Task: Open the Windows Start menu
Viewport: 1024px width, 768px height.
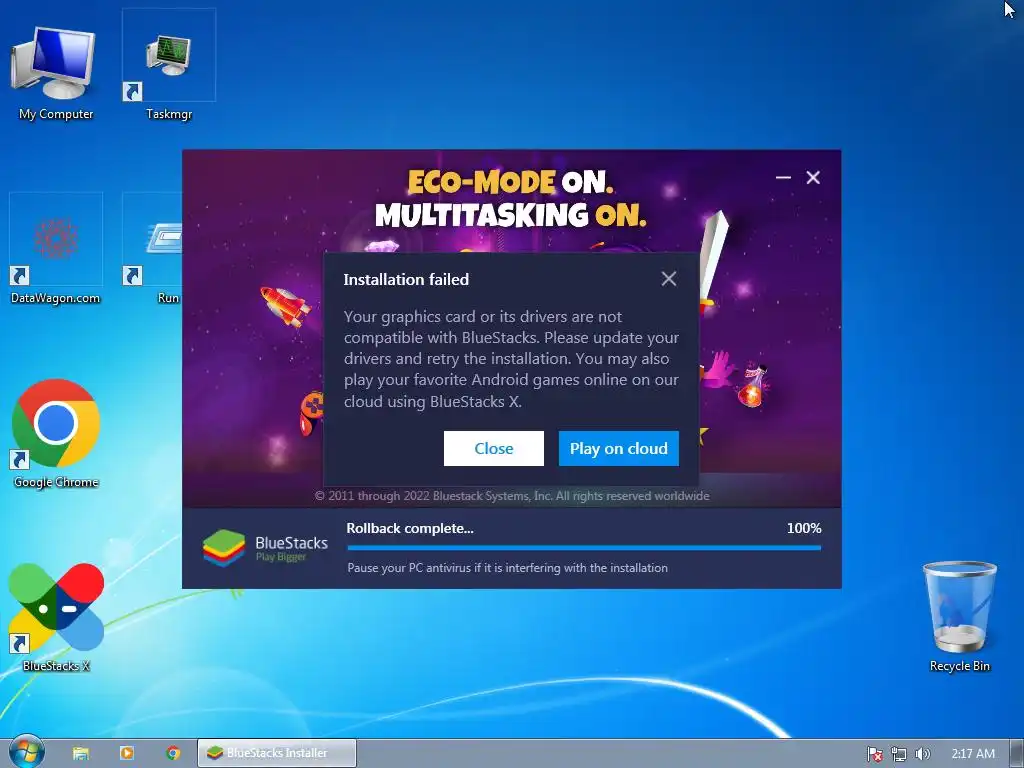Action: pos(26,753)
